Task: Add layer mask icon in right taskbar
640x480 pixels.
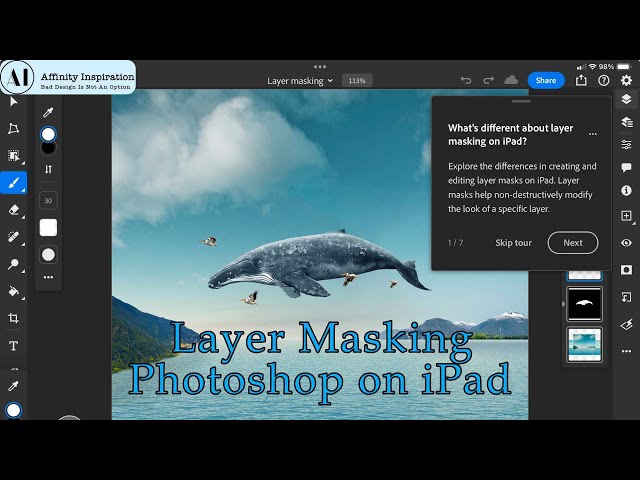Action: click(626, 270)
